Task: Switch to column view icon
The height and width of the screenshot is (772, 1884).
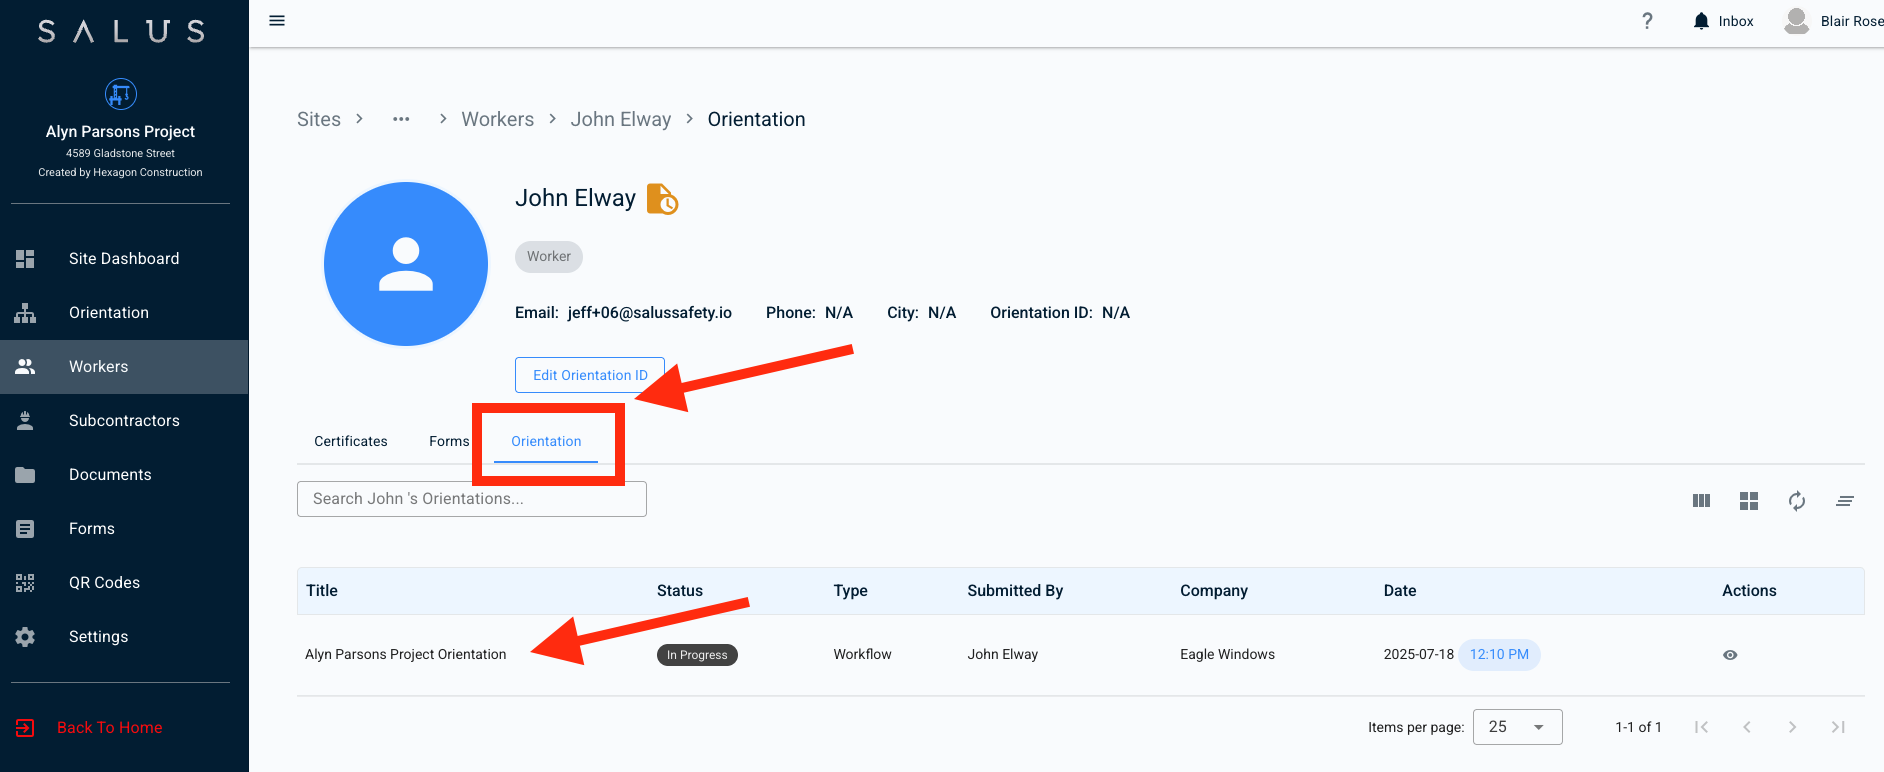Action: tap(1701, 501)
